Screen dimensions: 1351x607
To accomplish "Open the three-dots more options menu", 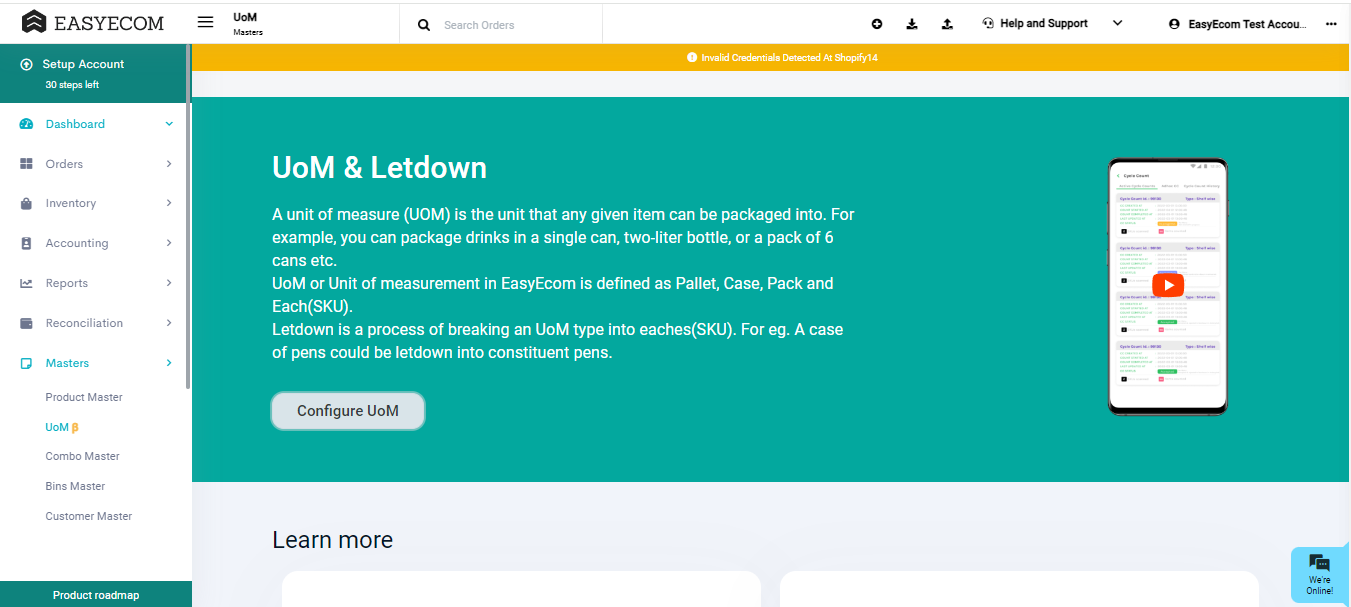I will (x=1331, y=24).
